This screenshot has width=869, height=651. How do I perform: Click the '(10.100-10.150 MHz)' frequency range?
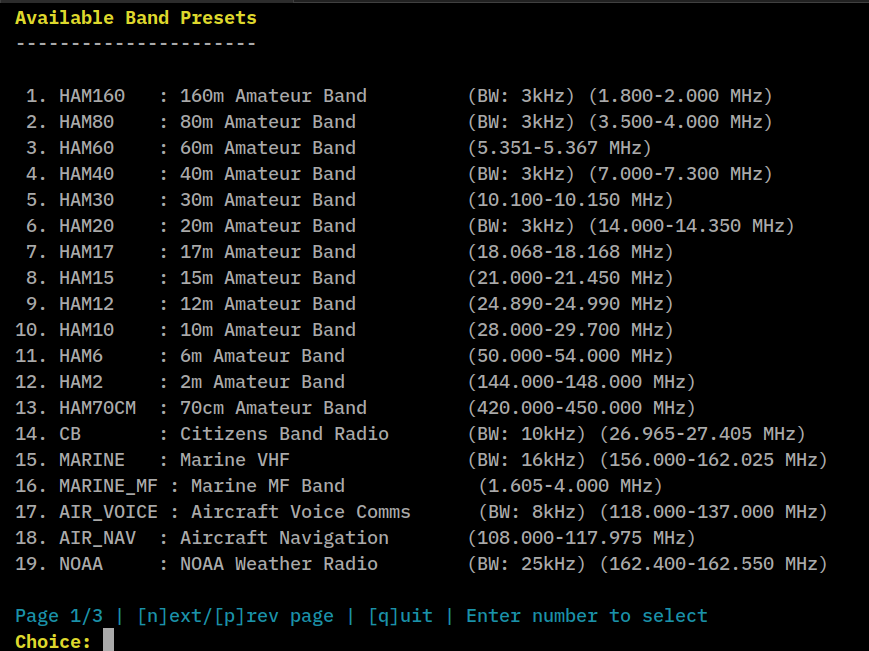coord(571,200)
